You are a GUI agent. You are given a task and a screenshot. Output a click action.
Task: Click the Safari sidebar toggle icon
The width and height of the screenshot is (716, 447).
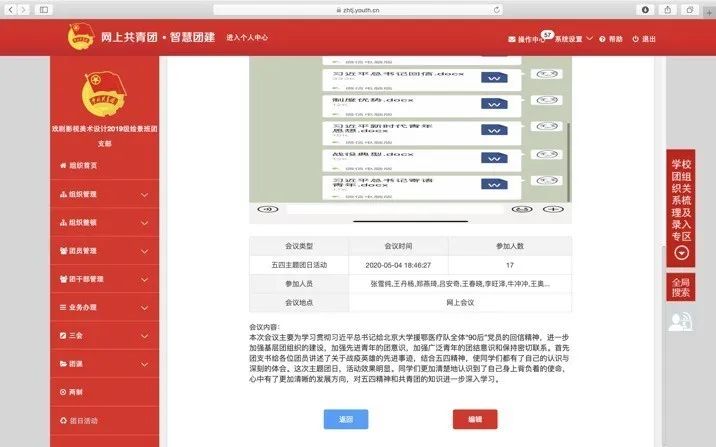coord(44,9)
